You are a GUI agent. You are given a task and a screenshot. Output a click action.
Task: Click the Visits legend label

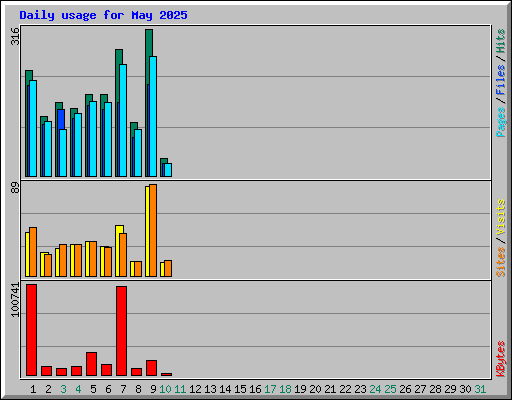[x=501, y=217]
